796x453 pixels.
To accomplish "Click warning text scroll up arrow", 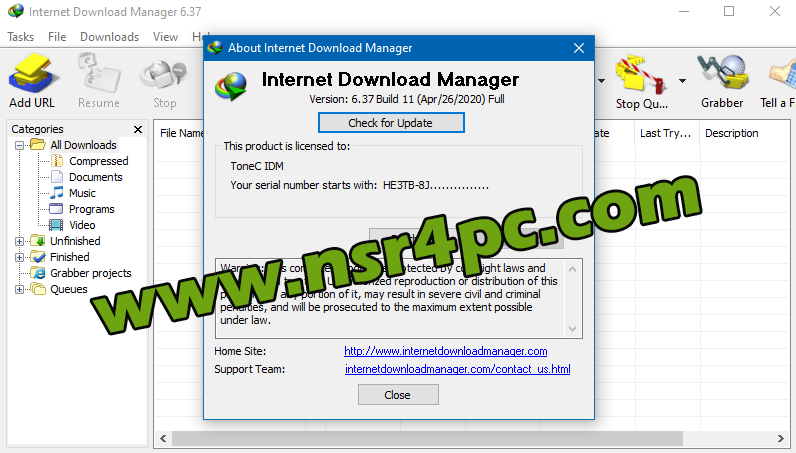I will pos(573,269).
